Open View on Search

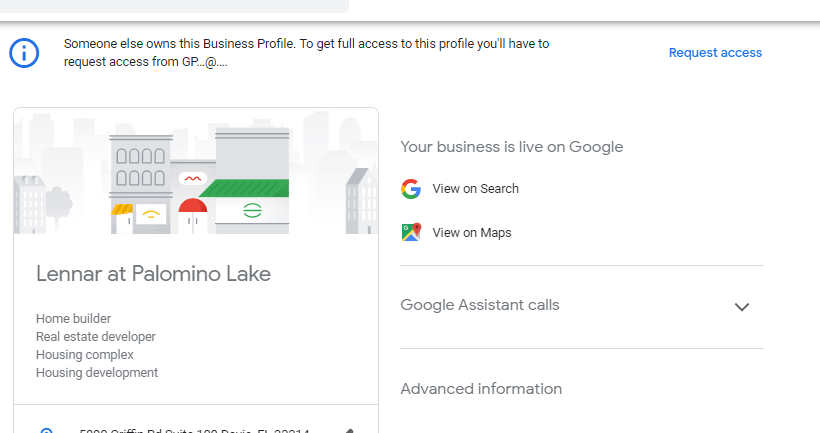(x=475, y=189)
